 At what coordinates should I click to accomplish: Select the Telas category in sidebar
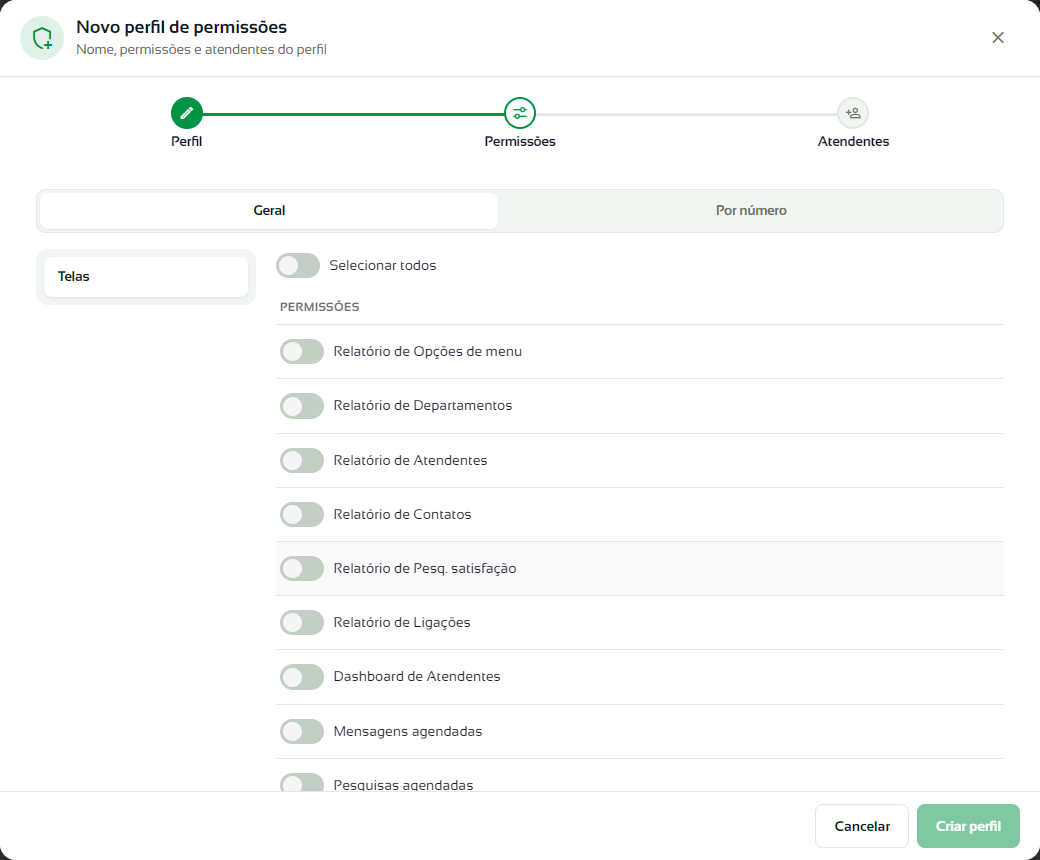[x=146, y=276]
